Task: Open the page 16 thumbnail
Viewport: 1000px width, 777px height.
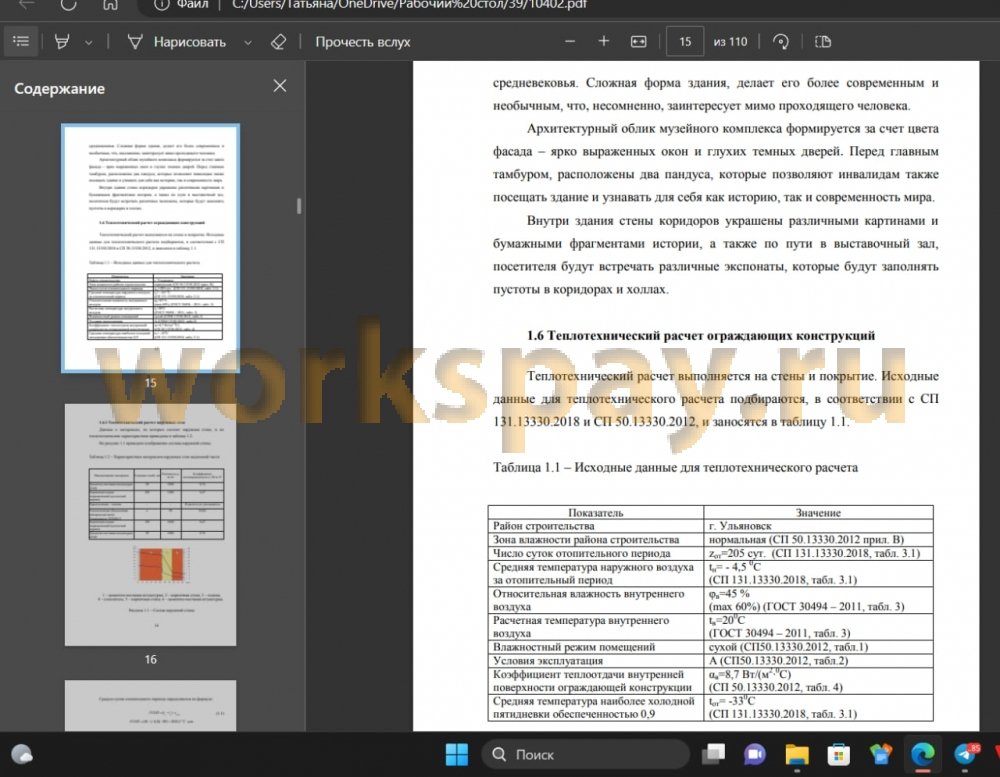Action: pyautogui.click(x=151, y=524)
